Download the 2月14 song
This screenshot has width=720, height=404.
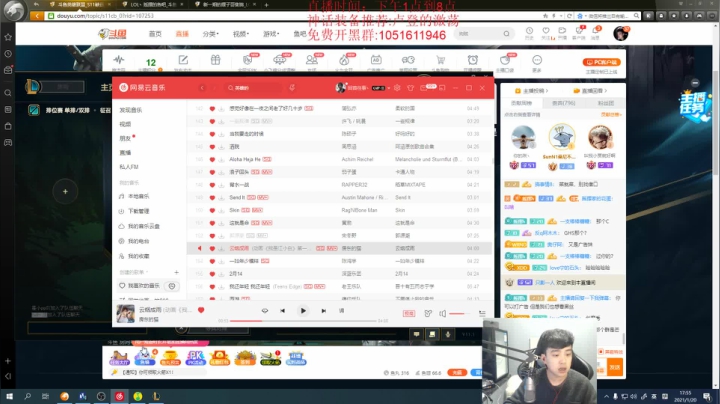click(x=221, y=274)
